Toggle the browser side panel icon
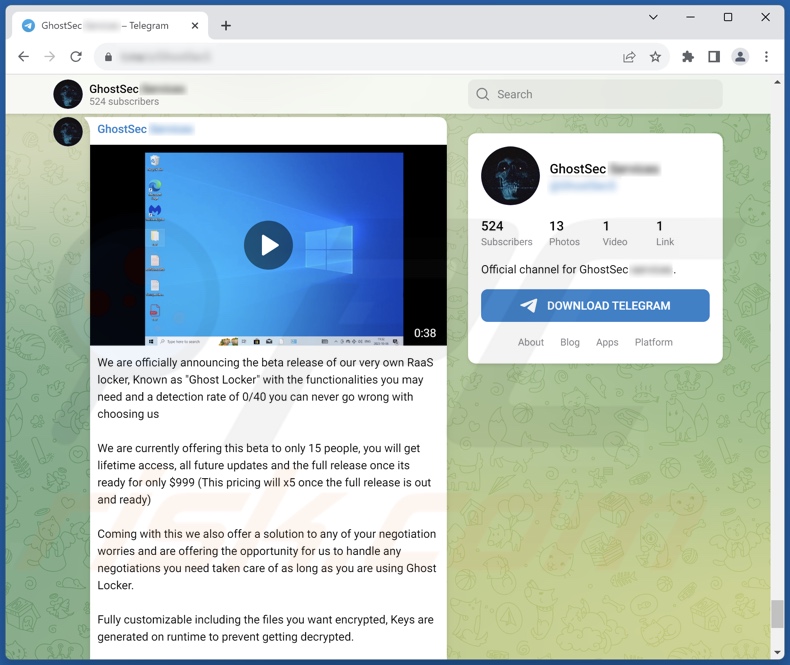This screenshot has width=790, height=665. click(x=714, y=57)
